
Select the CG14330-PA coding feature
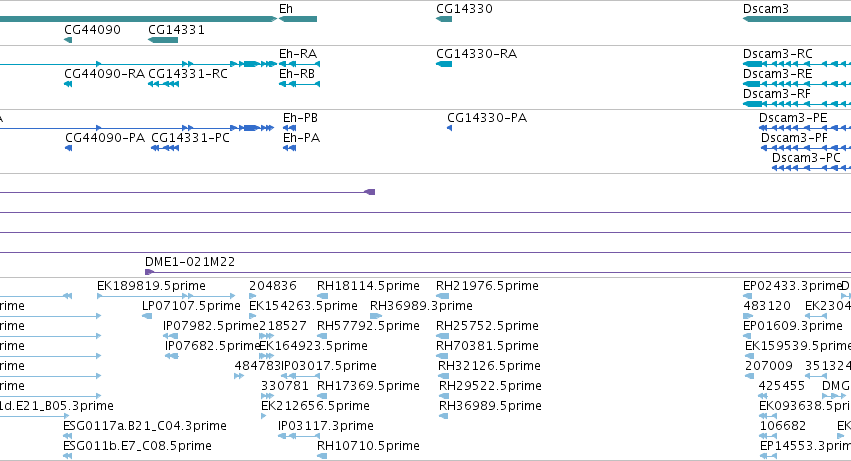tap(449, 128)
